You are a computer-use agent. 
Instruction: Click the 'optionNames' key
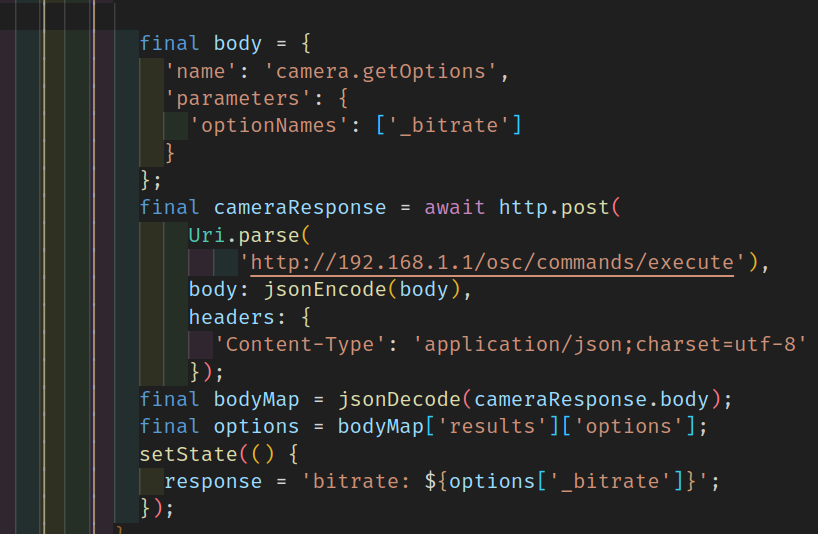[269, 126]
